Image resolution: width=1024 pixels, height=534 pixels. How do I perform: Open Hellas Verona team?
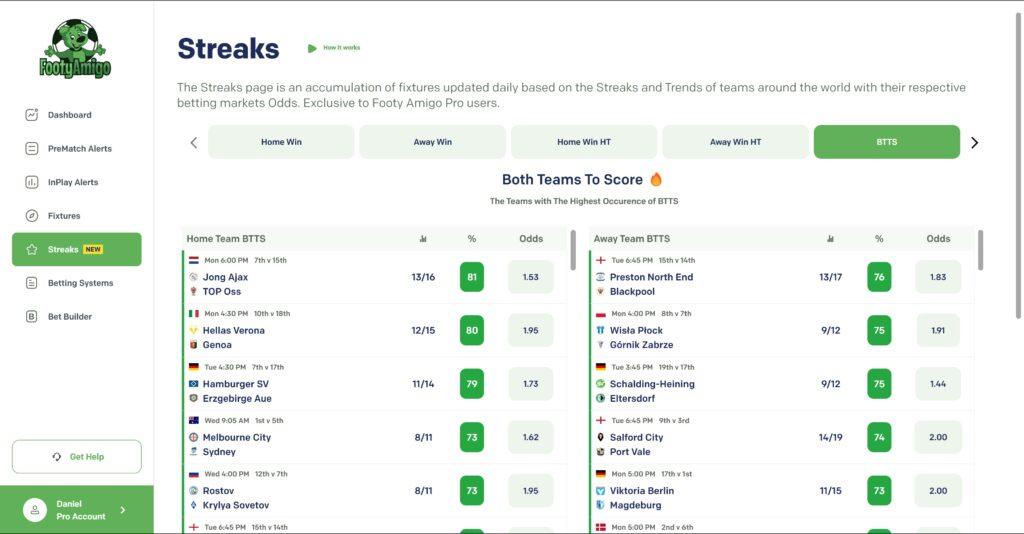pos(234,330)
